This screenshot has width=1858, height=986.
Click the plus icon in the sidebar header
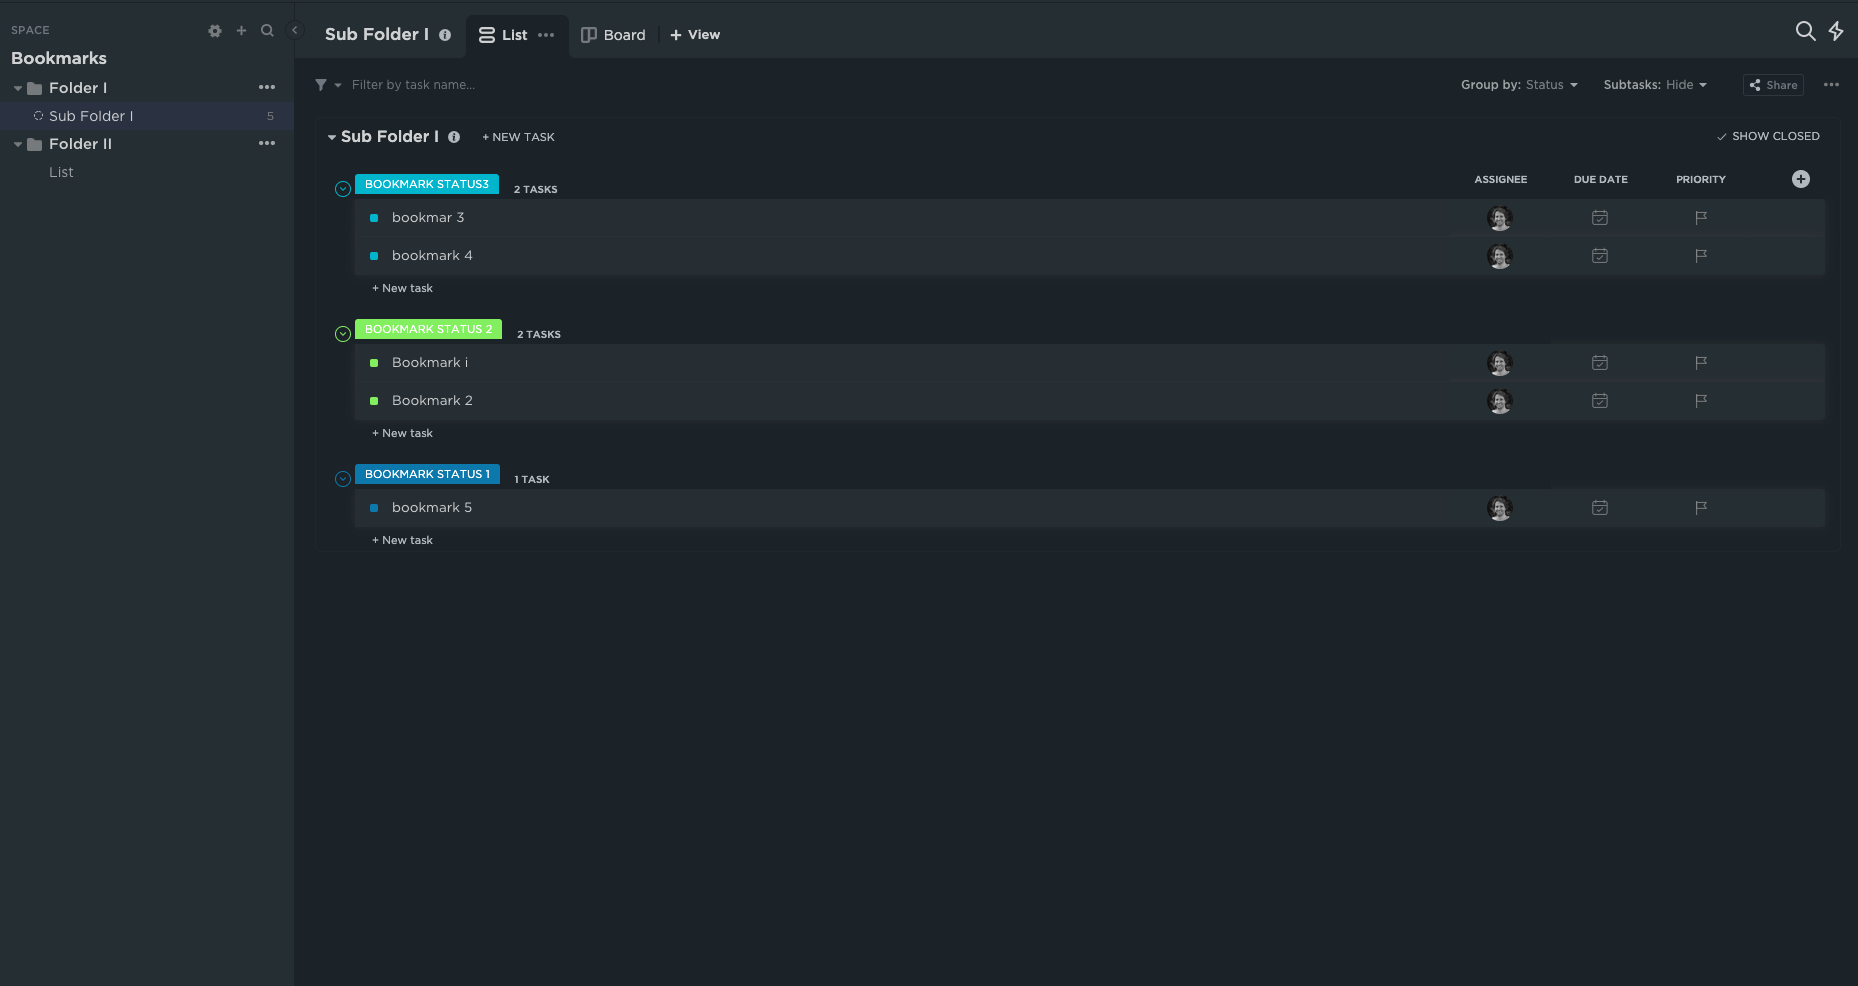pyautogui.click(x=241, y=31)
